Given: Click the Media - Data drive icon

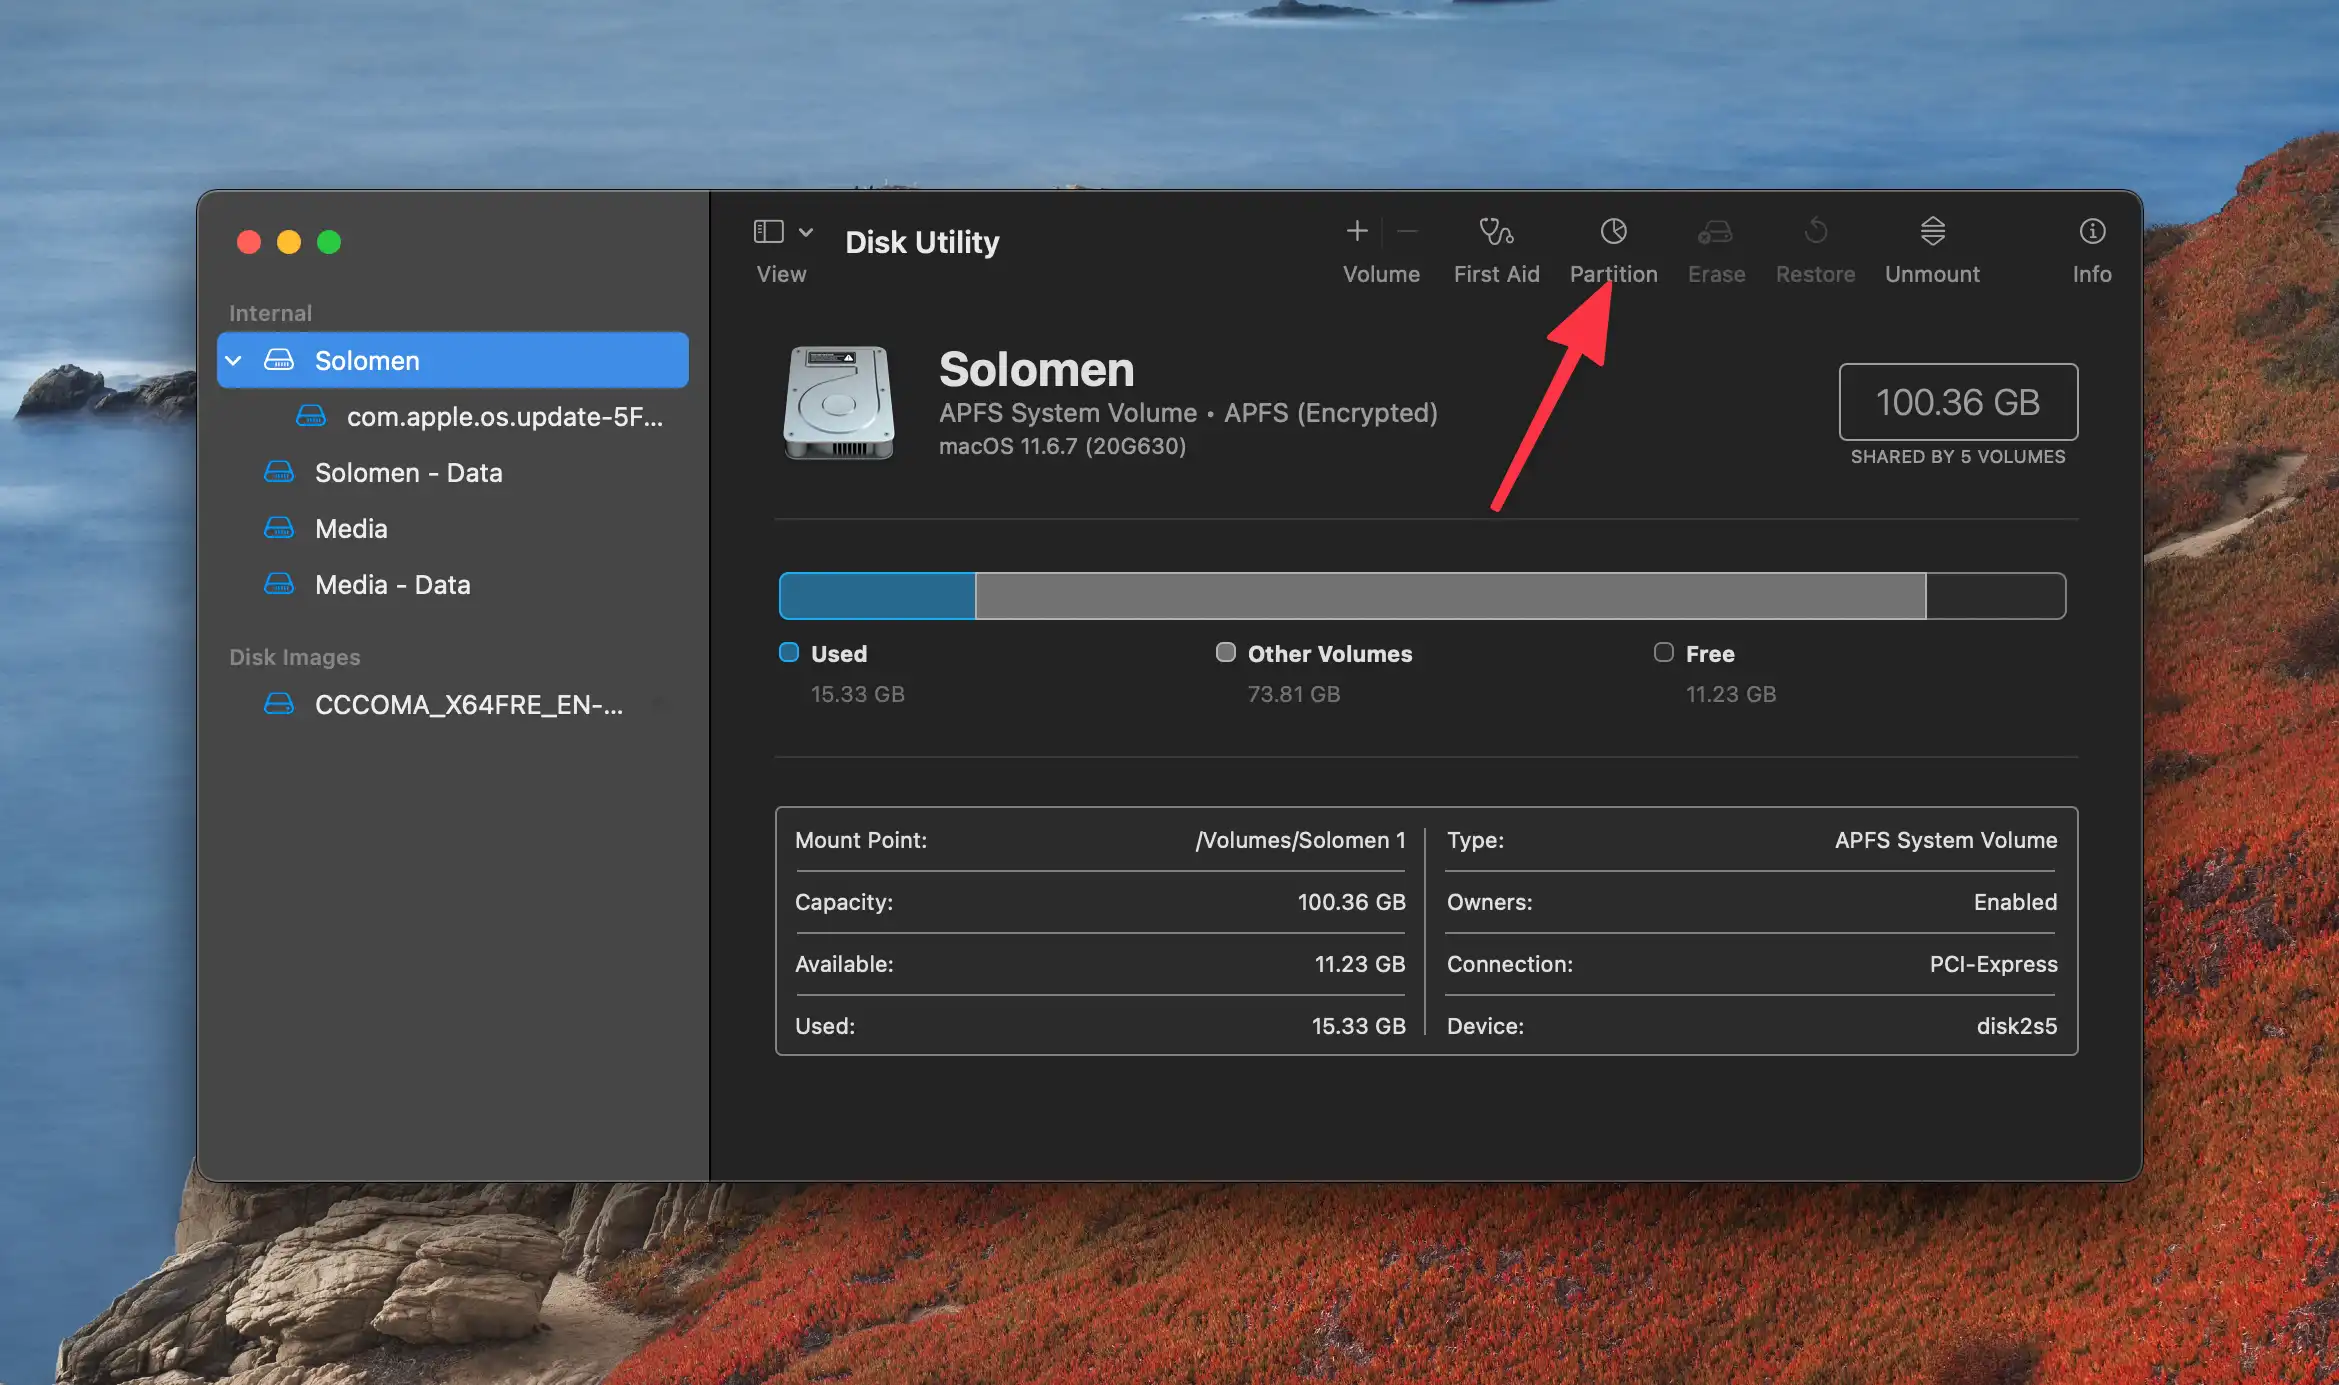Looking at the screenshot, I should pyautogui.click(x=279, y=583).
